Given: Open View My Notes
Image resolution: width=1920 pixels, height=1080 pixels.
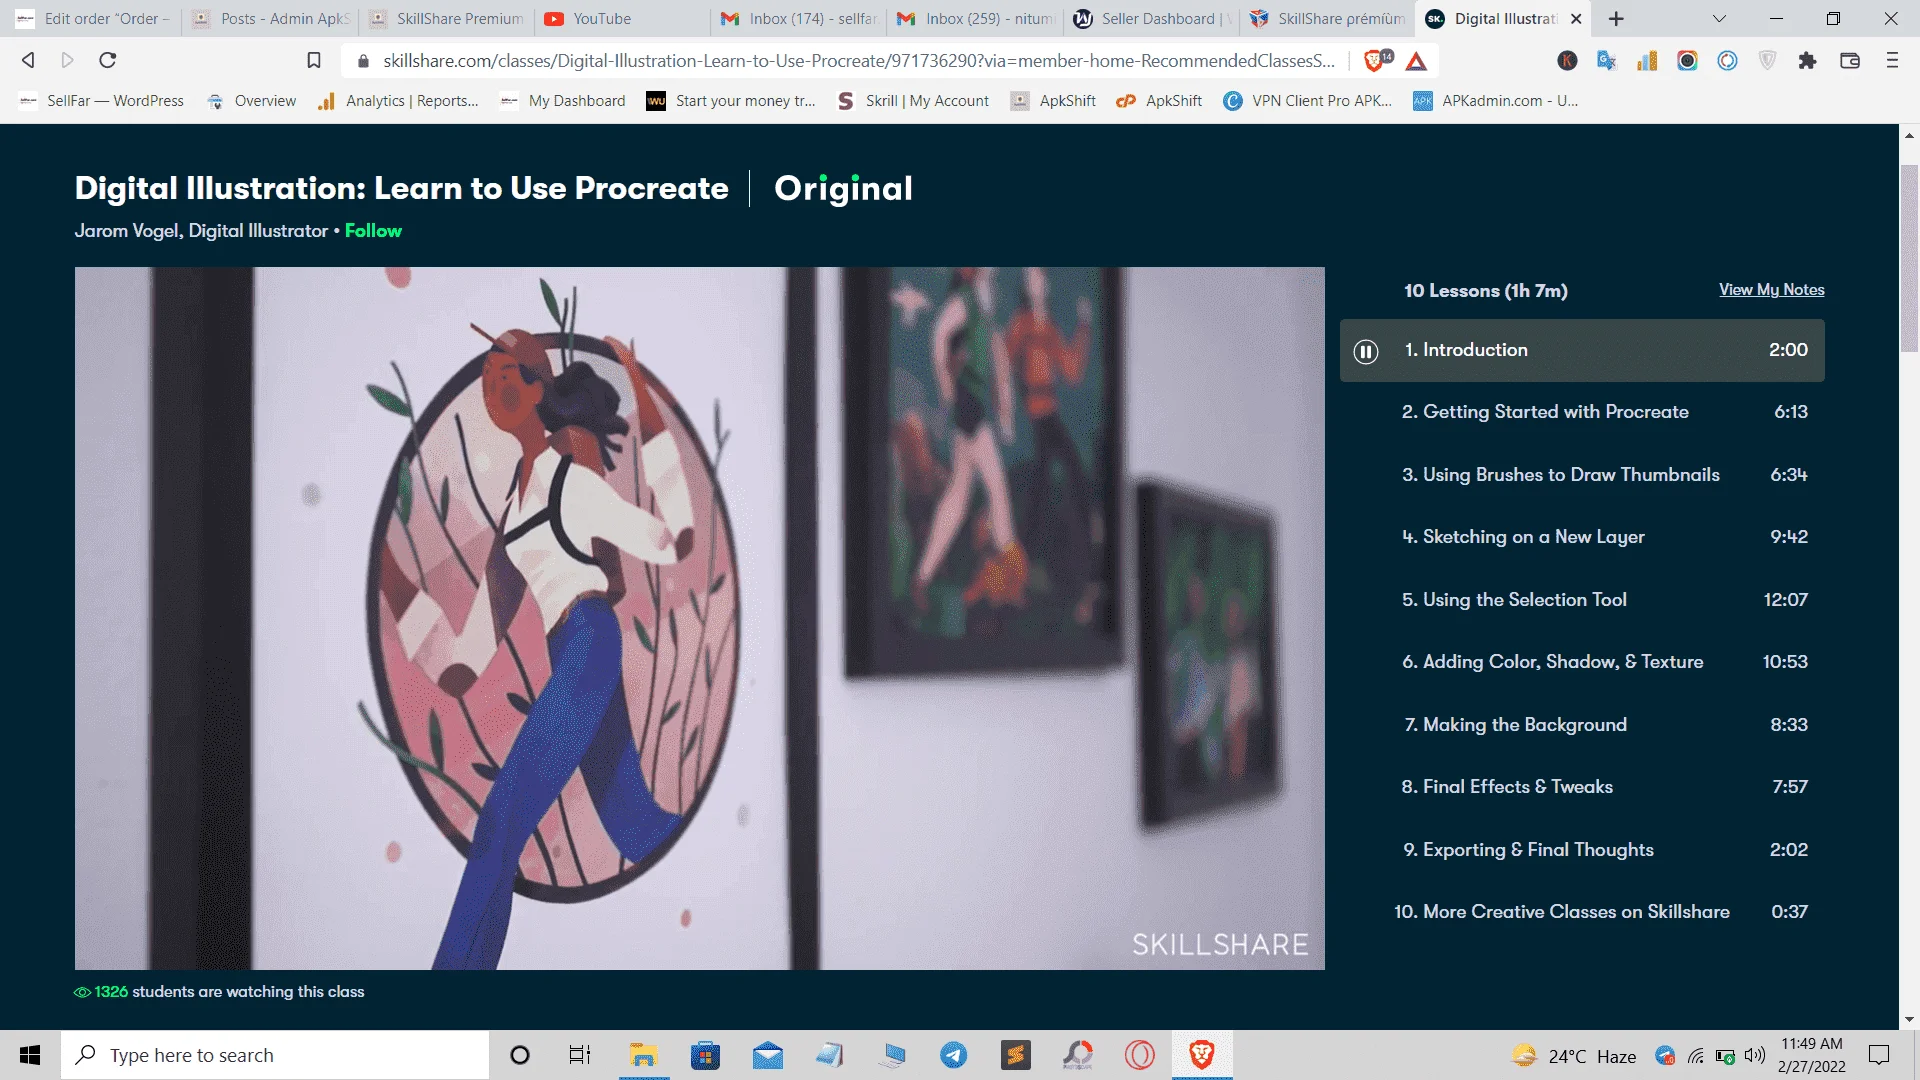Looking at the screenshot, I should [1771, 290].
